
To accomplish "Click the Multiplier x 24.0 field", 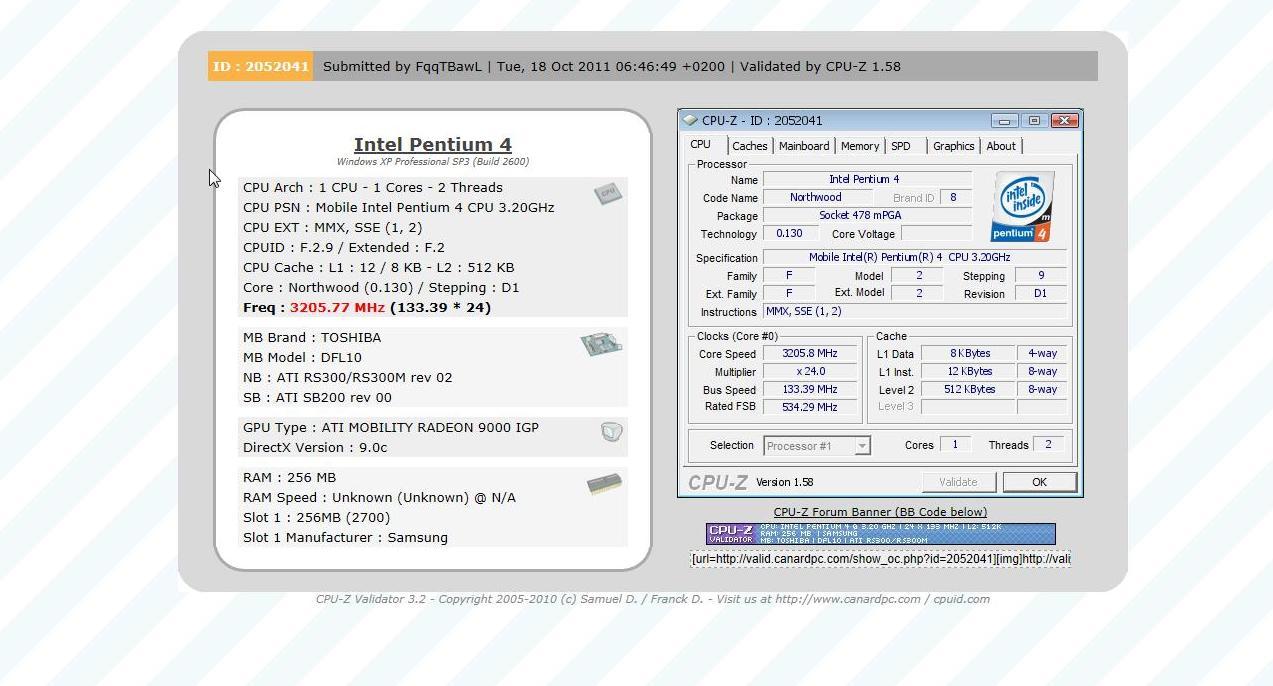I will tap(811, 371).
